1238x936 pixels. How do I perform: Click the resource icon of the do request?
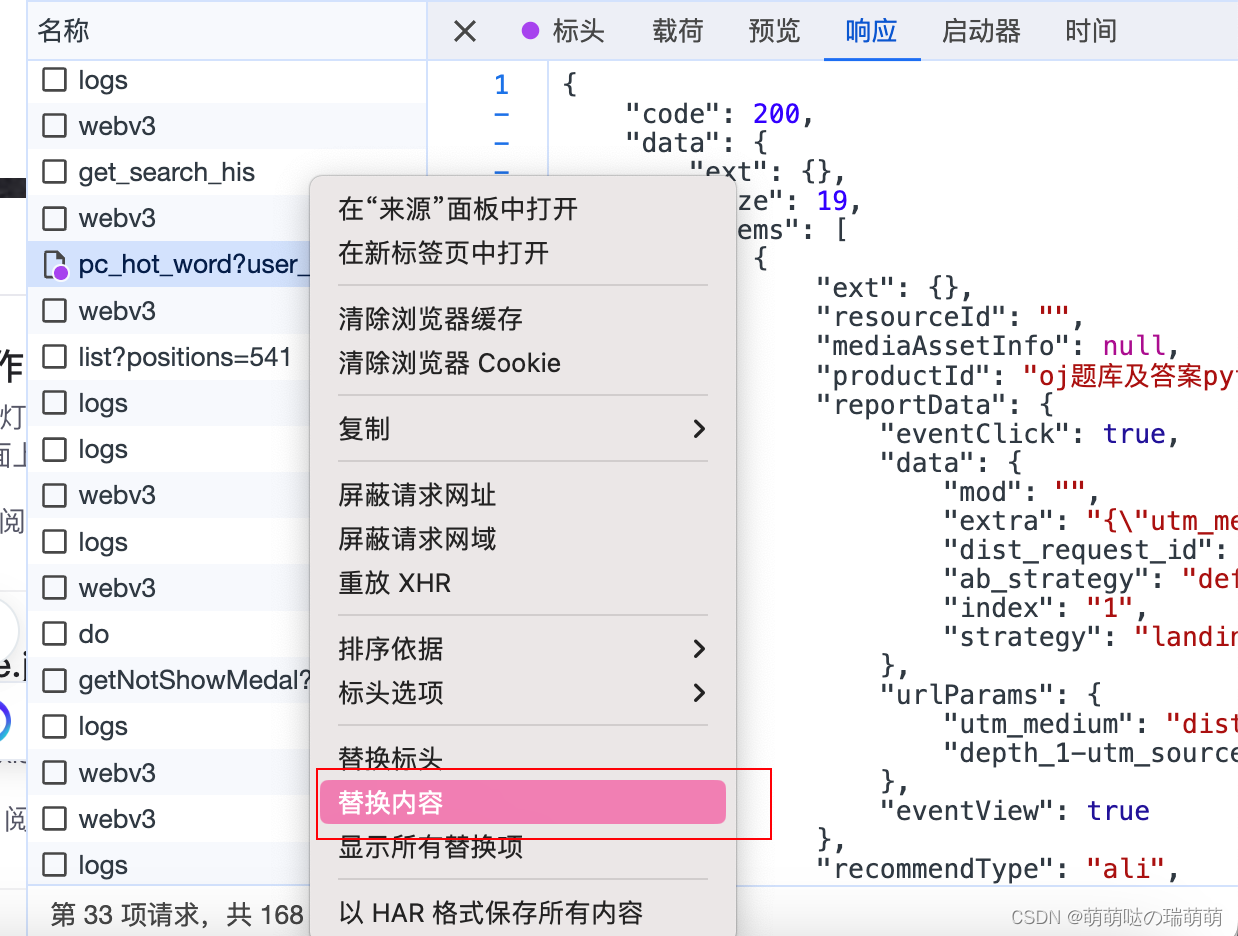point(54,634)
